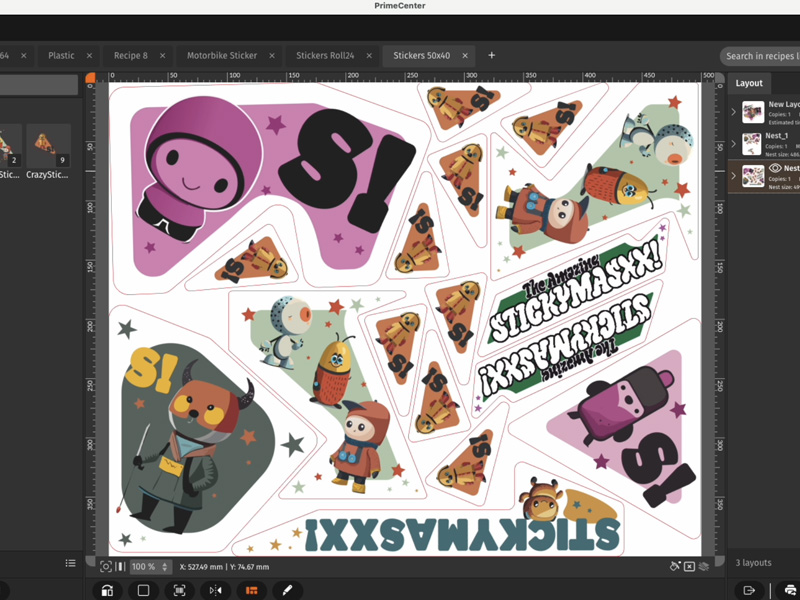Screen dimensions: 800x600
Task: Click the fit-to-frame icon in bottom toolbar
Action: coord(179,590)
